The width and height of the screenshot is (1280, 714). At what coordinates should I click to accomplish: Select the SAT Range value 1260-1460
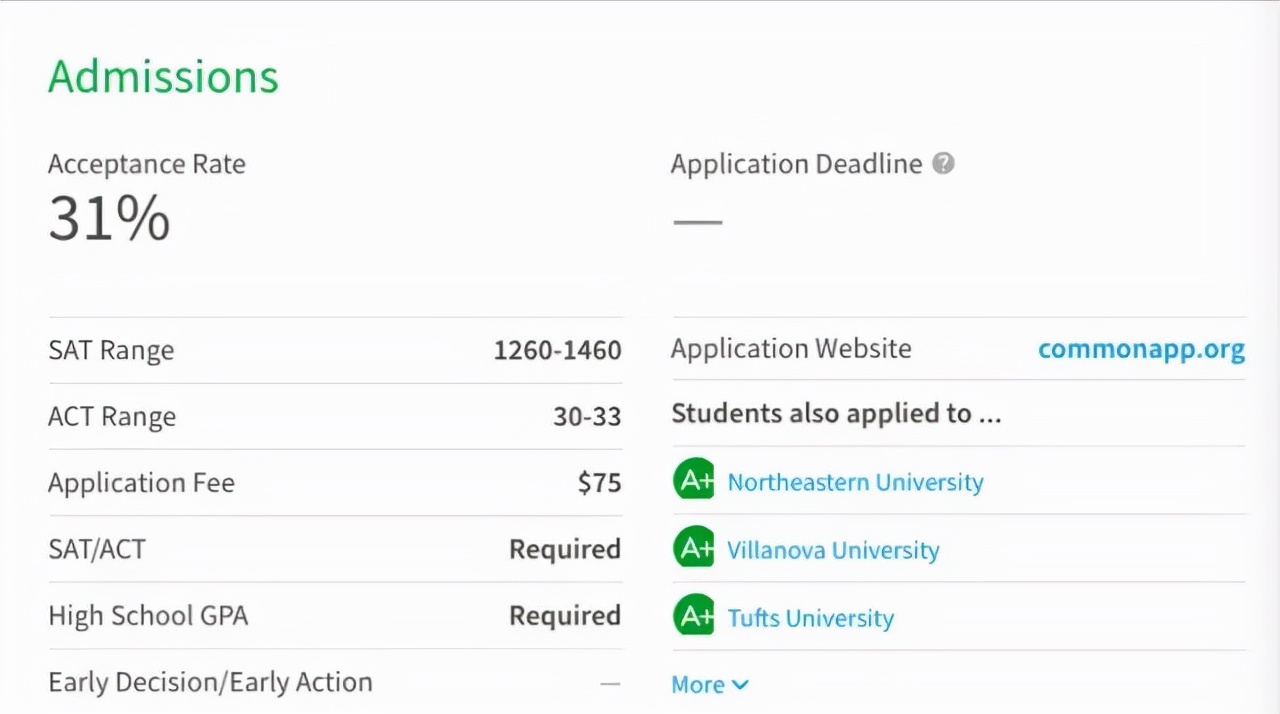[557, 350]
